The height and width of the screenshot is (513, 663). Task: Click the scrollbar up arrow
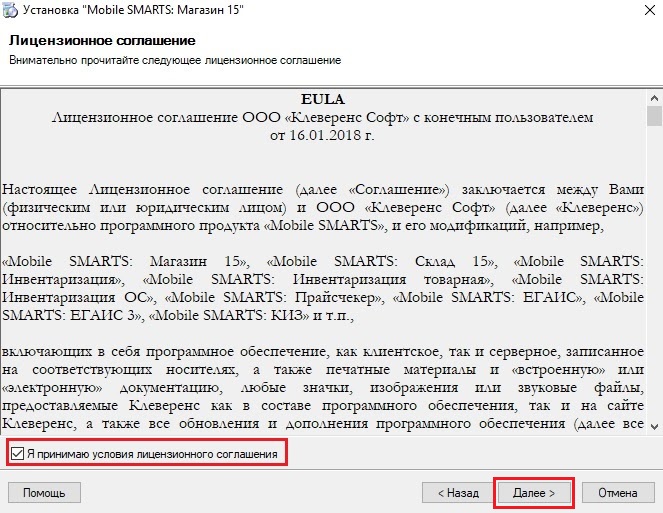tap(654, 98)
